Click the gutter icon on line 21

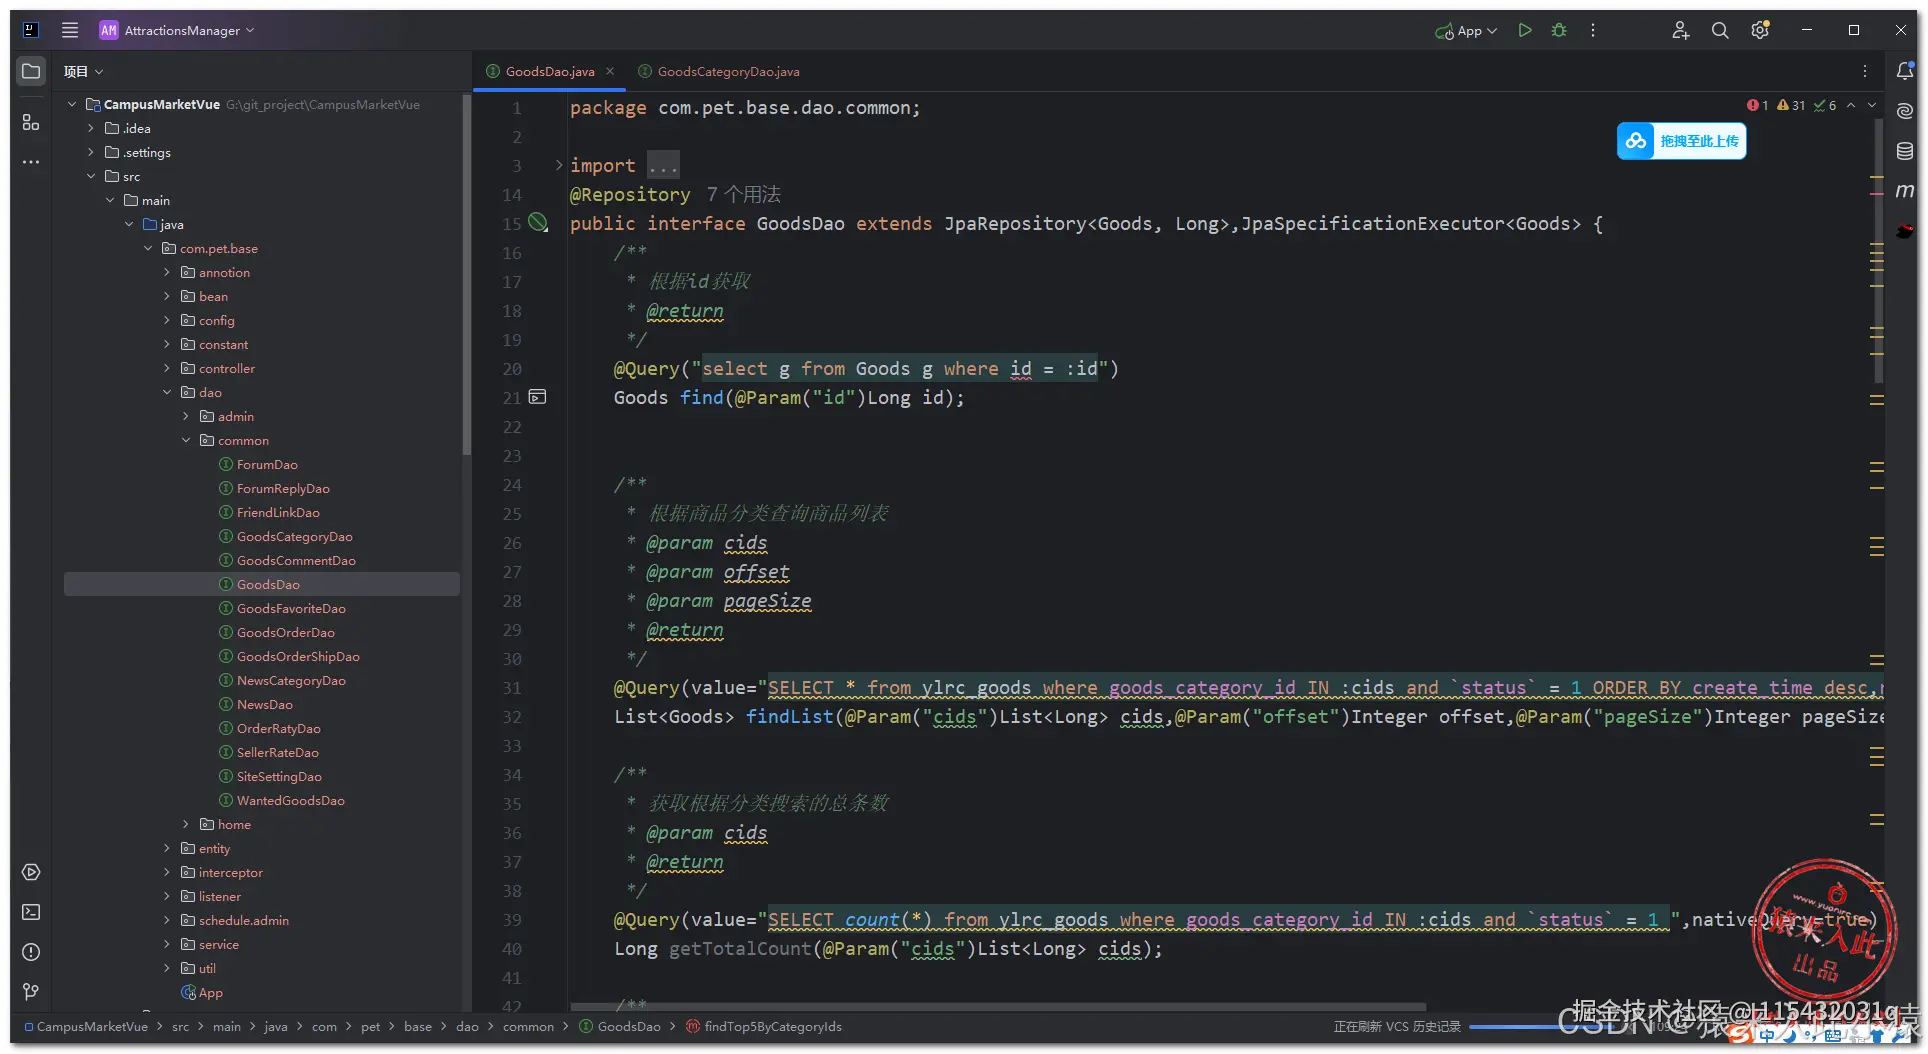pos(538,397)
